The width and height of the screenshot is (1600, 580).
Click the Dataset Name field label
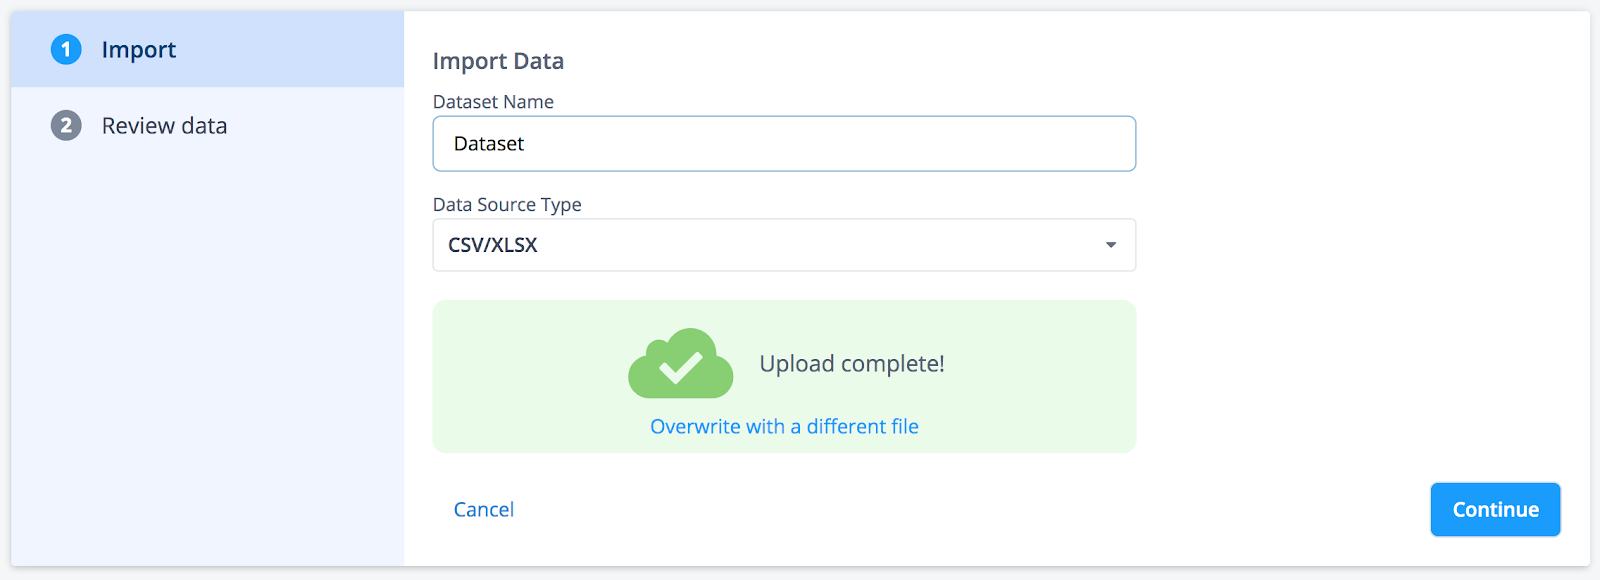coord(493,102)
